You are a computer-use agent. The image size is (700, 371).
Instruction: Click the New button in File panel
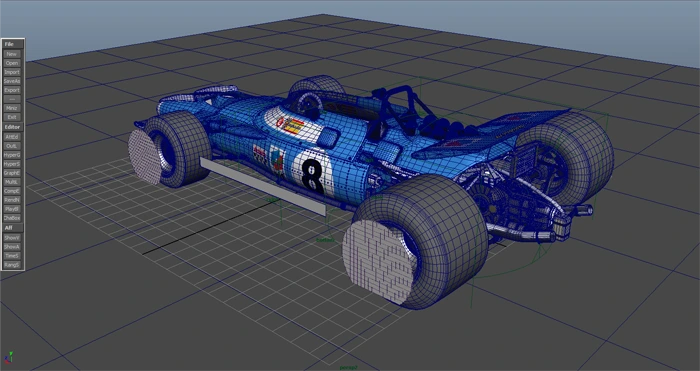tap(12, 54)
